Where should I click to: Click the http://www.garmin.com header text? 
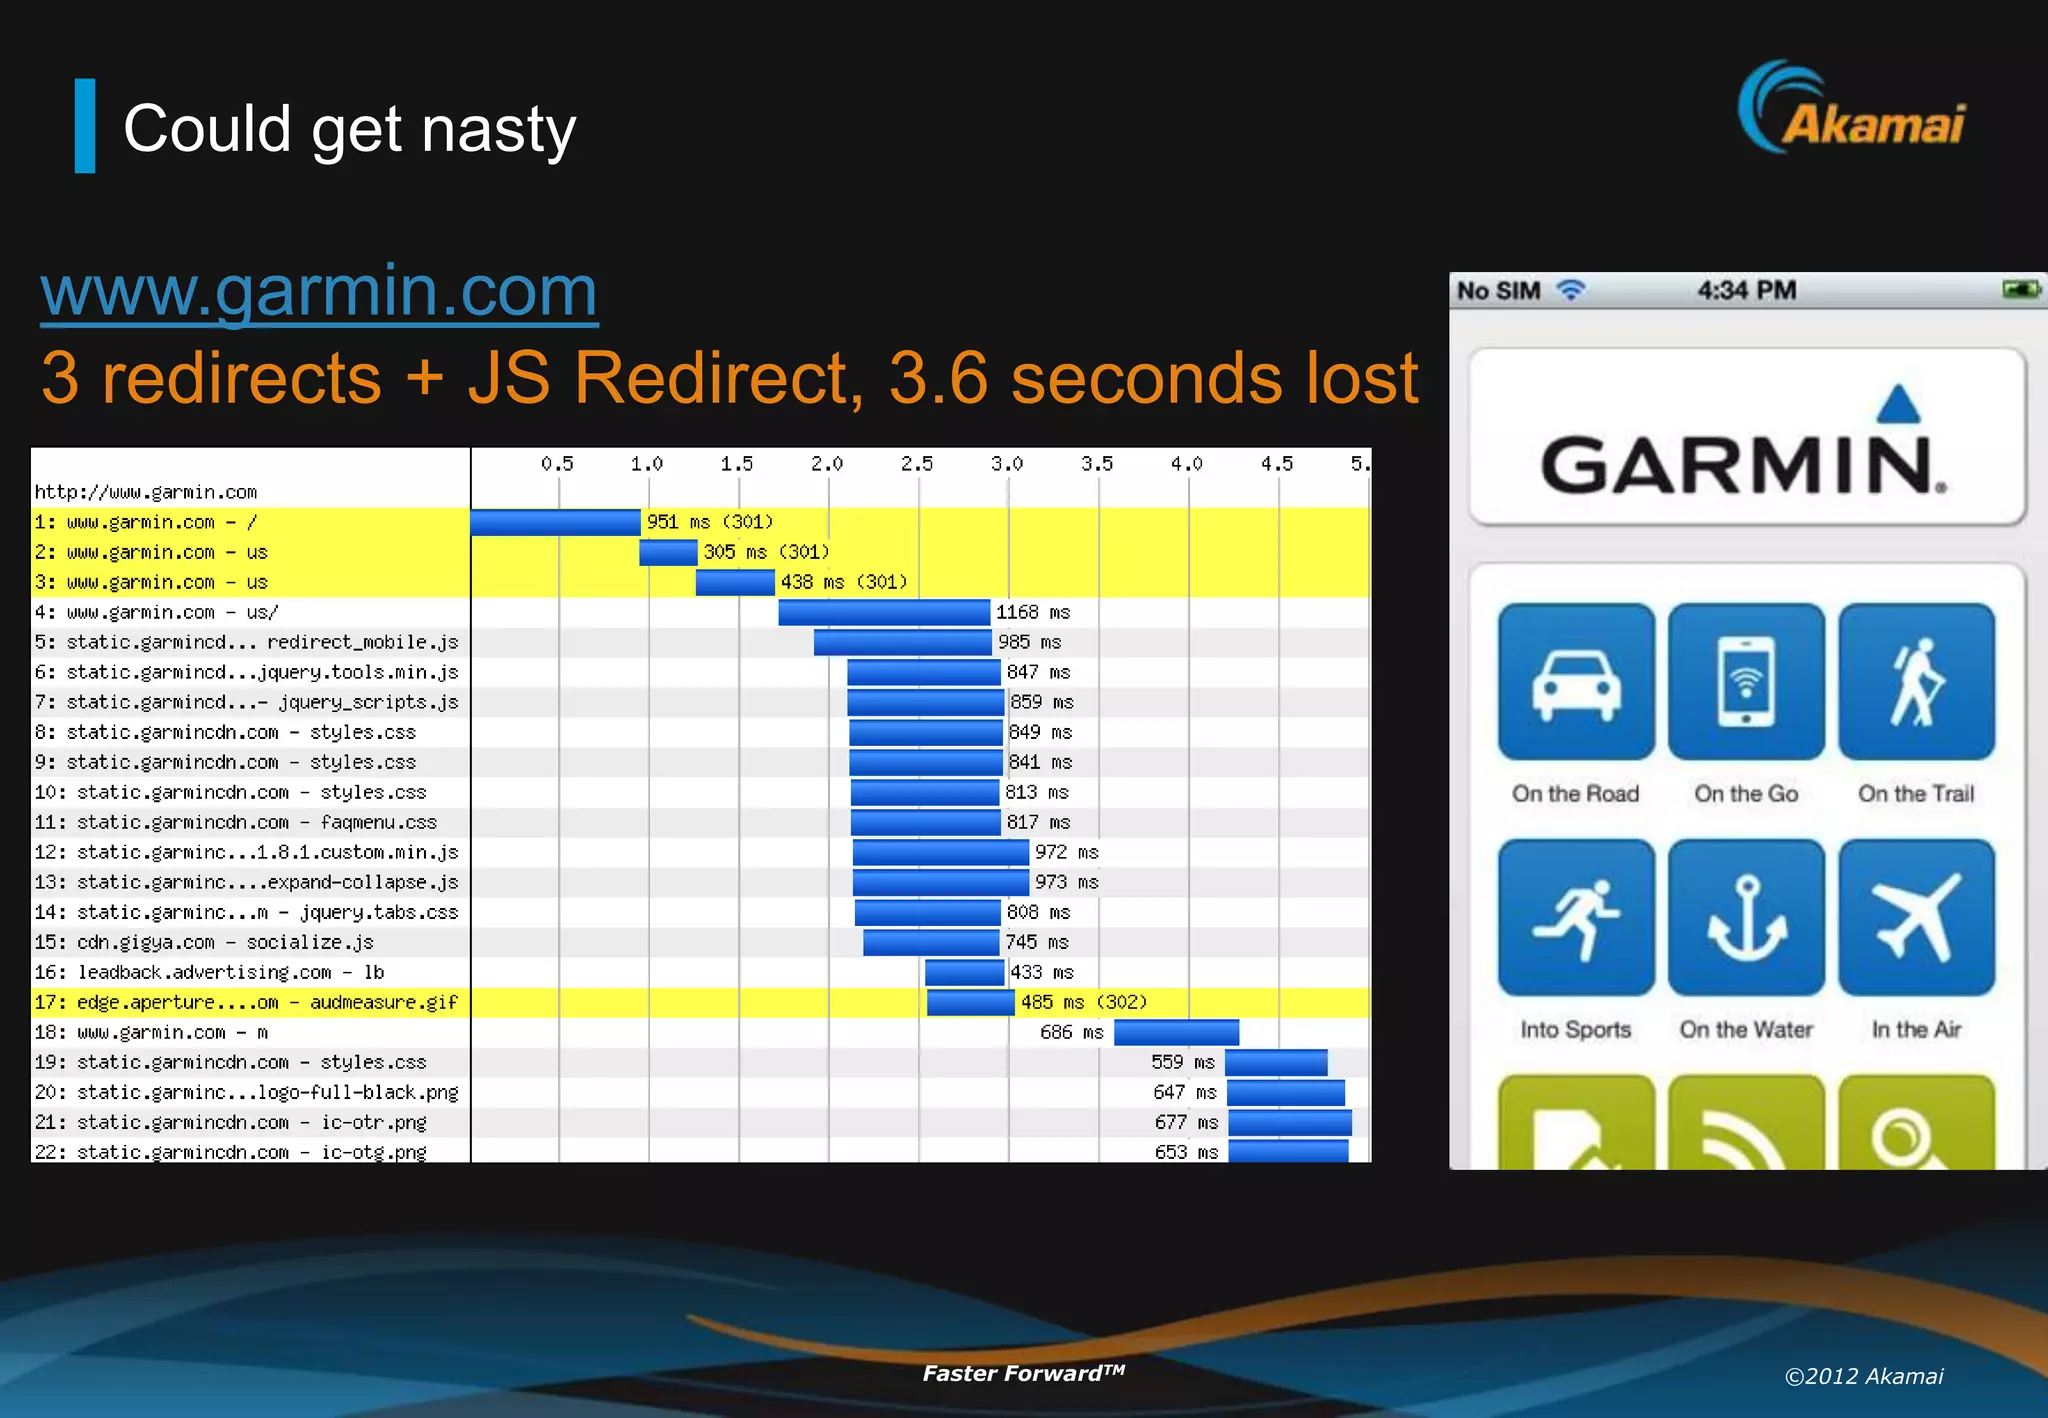tap(146, 492)
